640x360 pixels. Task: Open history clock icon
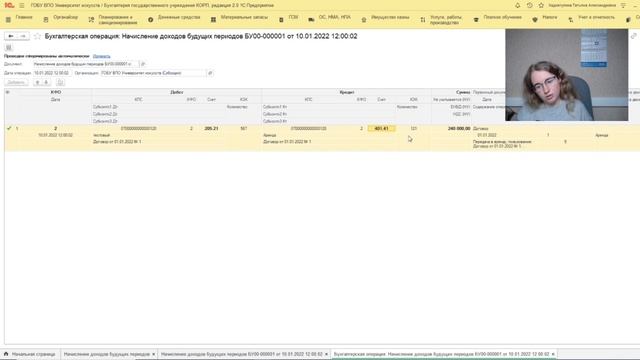[x=529, y=5]
